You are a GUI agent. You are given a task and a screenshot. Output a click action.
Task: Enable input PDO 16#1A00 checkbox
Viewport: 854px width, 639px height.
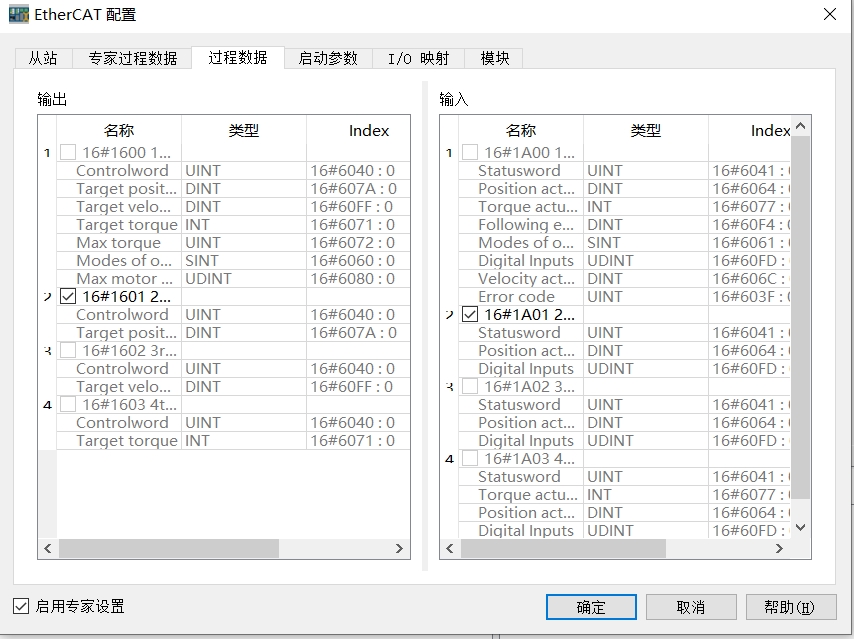pyautogui.click(x=470, y=152)
